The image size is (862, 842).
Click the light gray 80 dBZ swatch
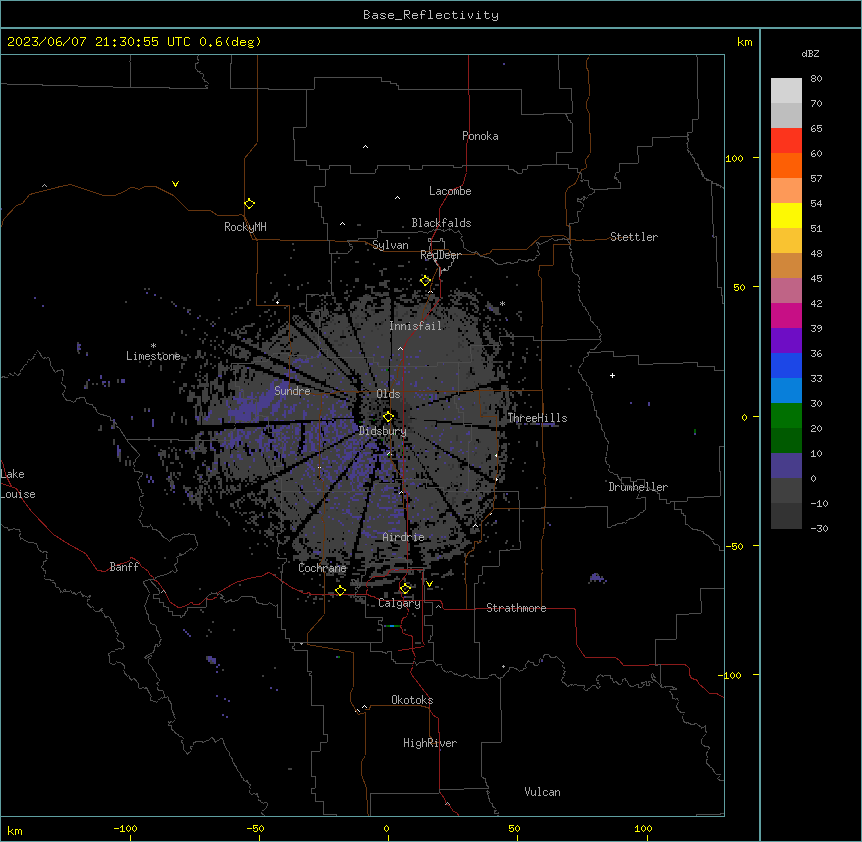(786, 90)
